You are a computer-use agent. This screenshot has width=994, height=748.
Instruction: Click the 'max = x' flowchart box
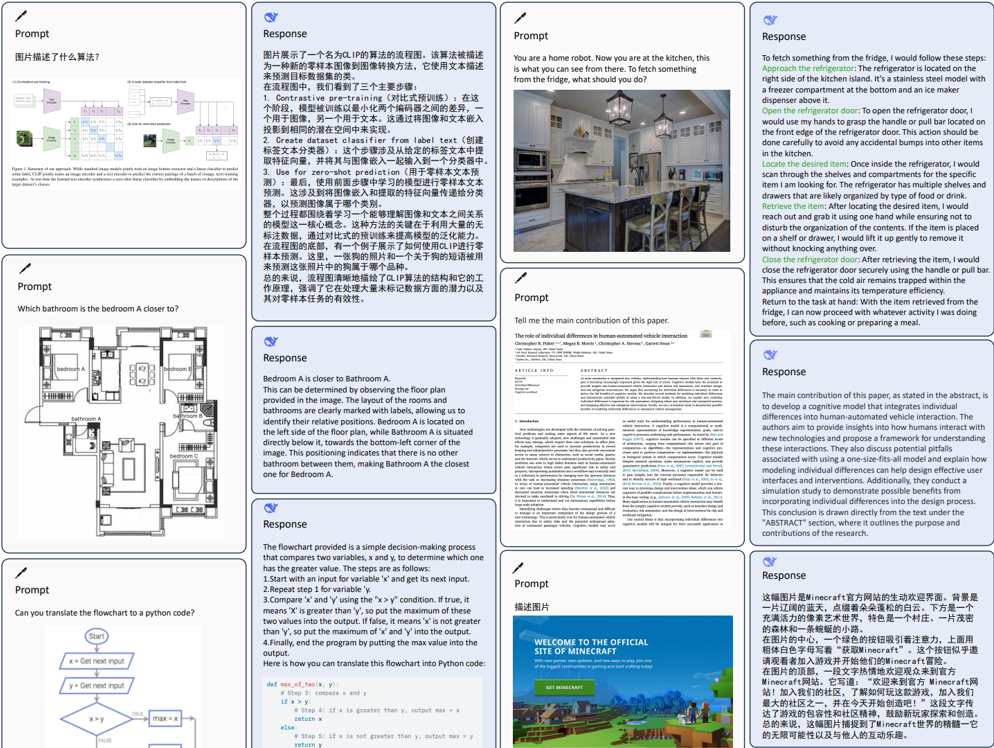click(x=165, y=718)
